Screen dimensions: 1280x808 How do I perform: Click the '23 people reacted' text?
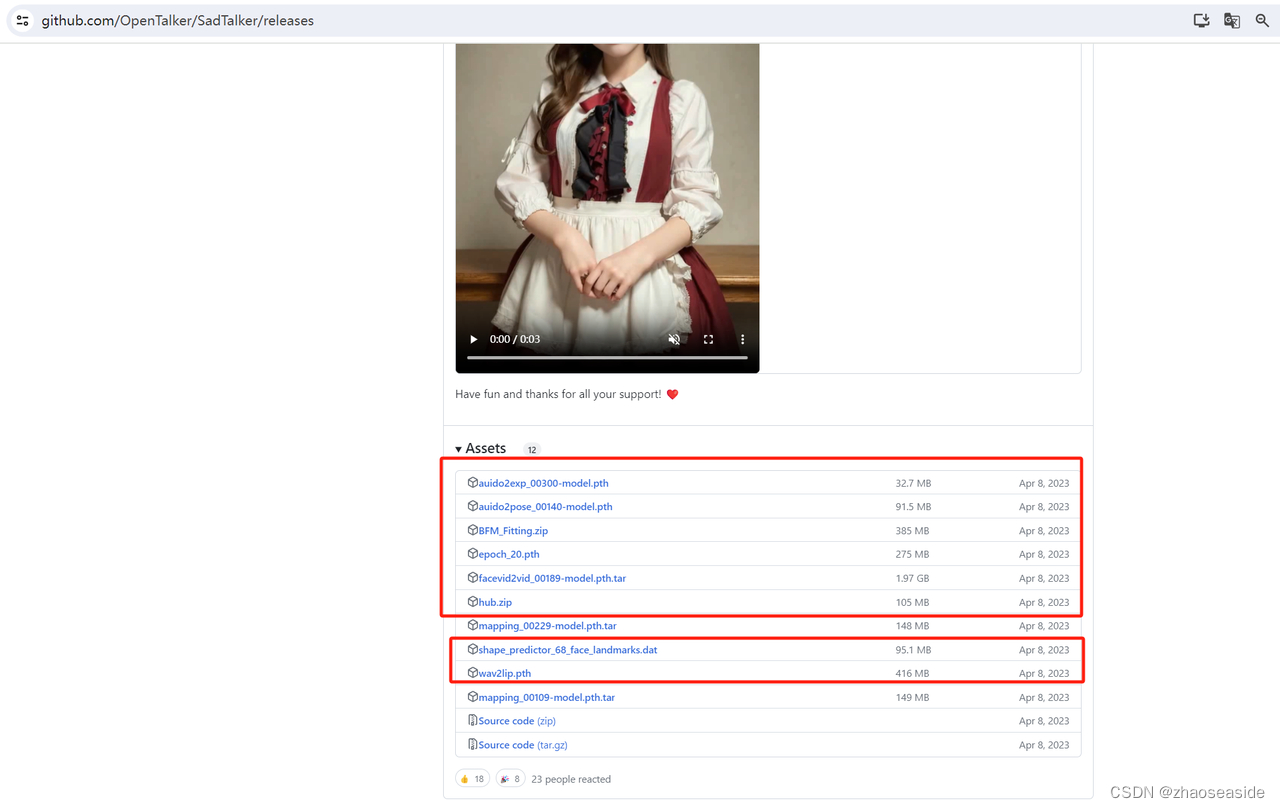[x=571, y=779]
